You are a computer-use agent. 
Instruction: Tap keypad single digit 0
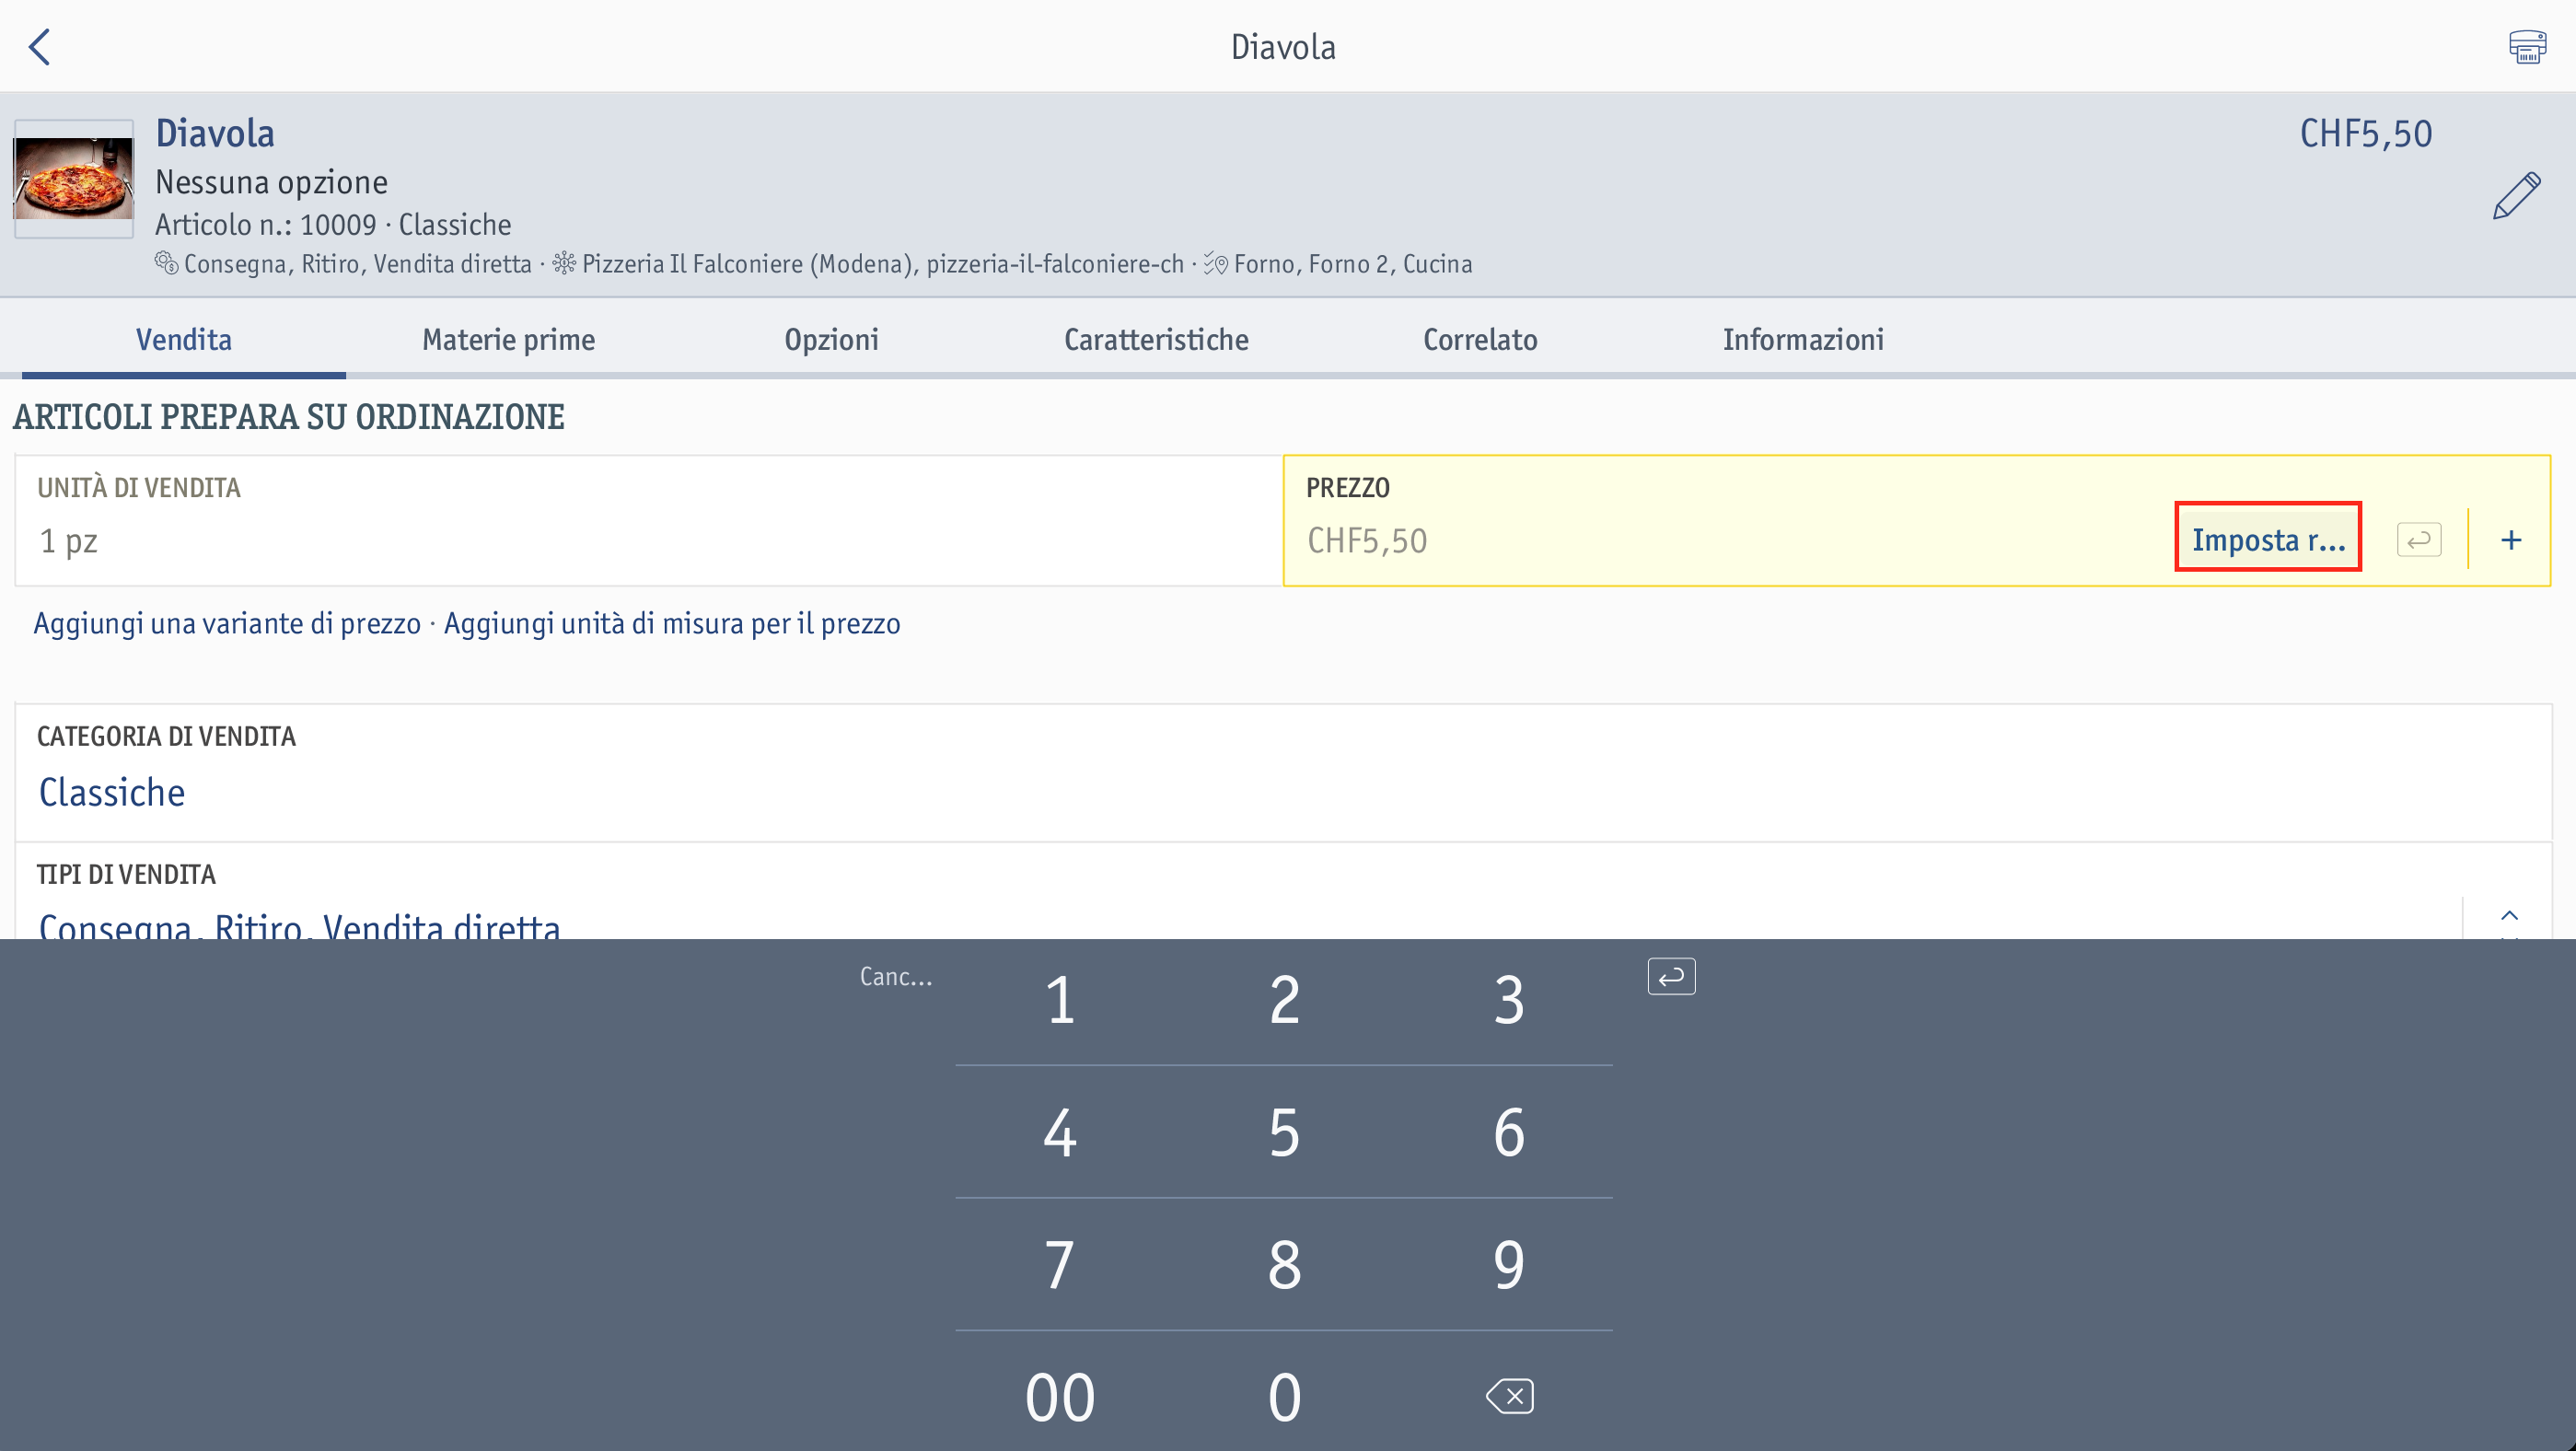(1284, 1396)
